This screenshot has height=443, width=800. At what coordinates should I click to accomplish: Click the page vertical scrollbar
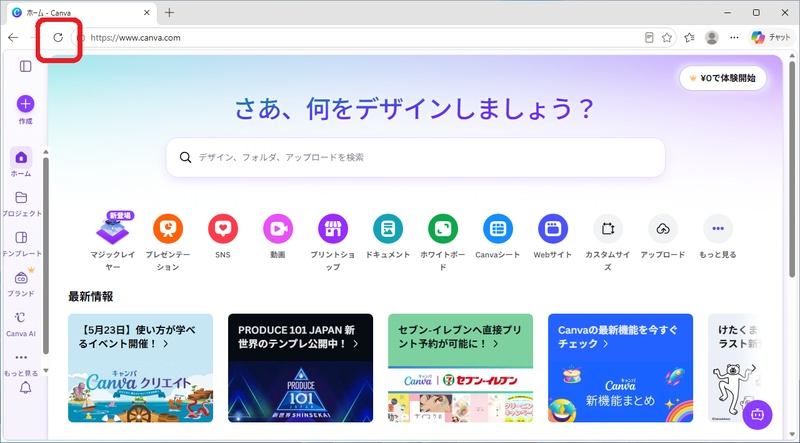click(x=792, y=168)
